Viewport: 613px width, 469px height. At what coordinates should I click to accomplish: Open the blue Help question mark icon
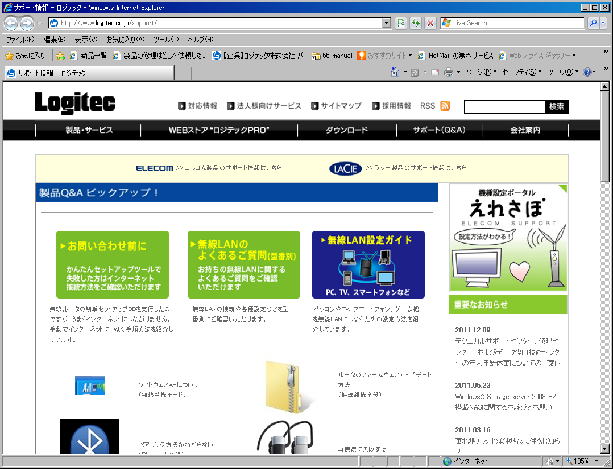pyautogui.click(x=587, y=72)
